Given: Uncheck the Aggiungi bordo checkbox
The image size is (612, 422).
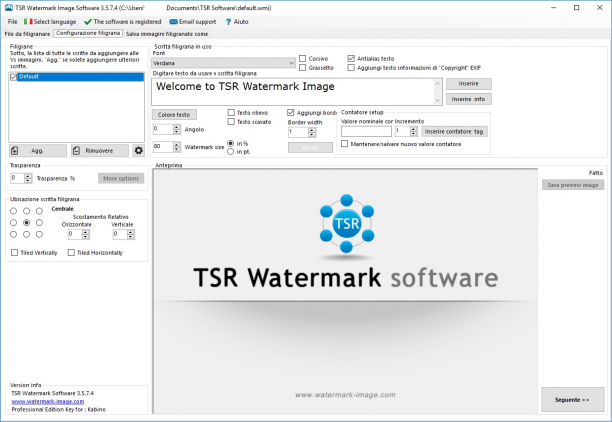Looking at the screenshot, I should [x=290, y=112].
